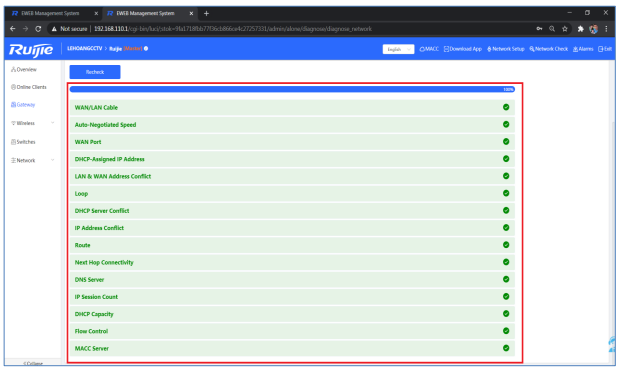Click the Ruijie logo
The image size is (622, 371).
coord(31,50)
